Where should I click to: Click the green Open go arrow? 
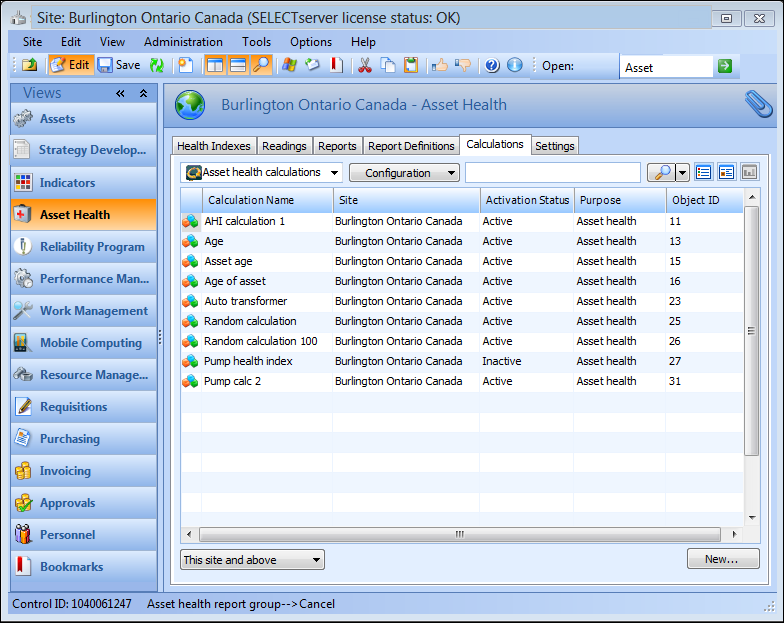[x=724, y=66]
